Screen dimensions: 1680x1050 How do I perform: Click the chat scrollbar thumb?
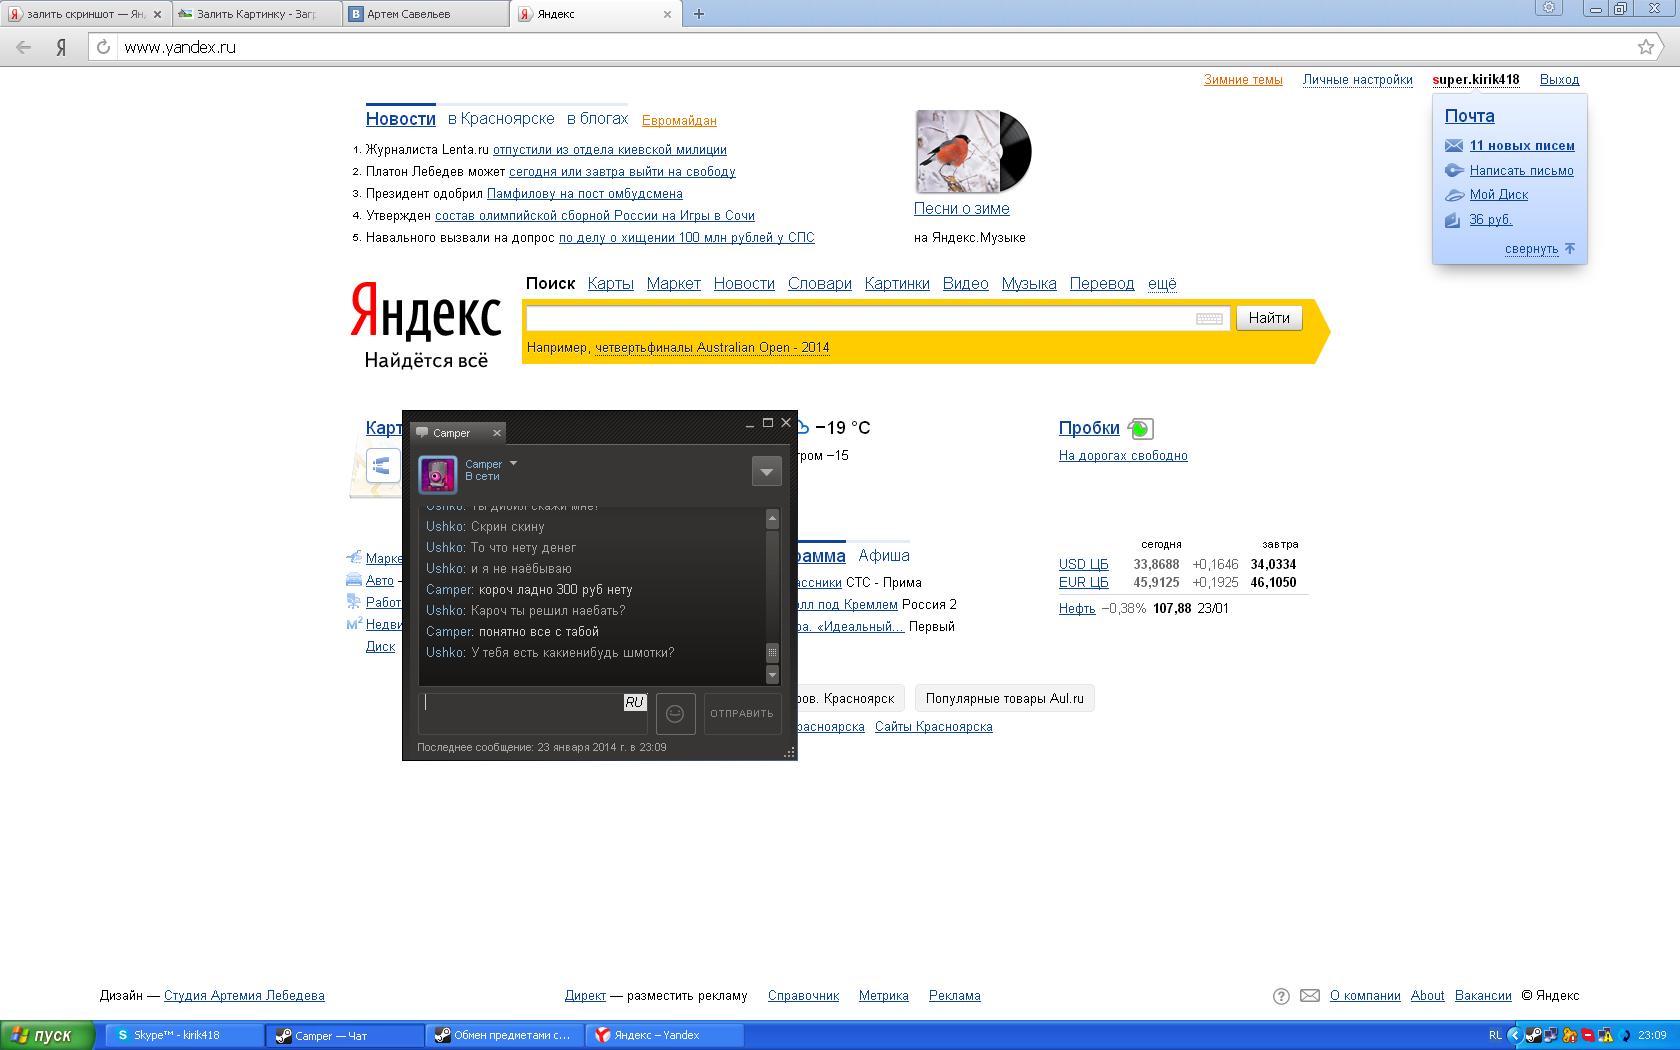coord(772,653)
